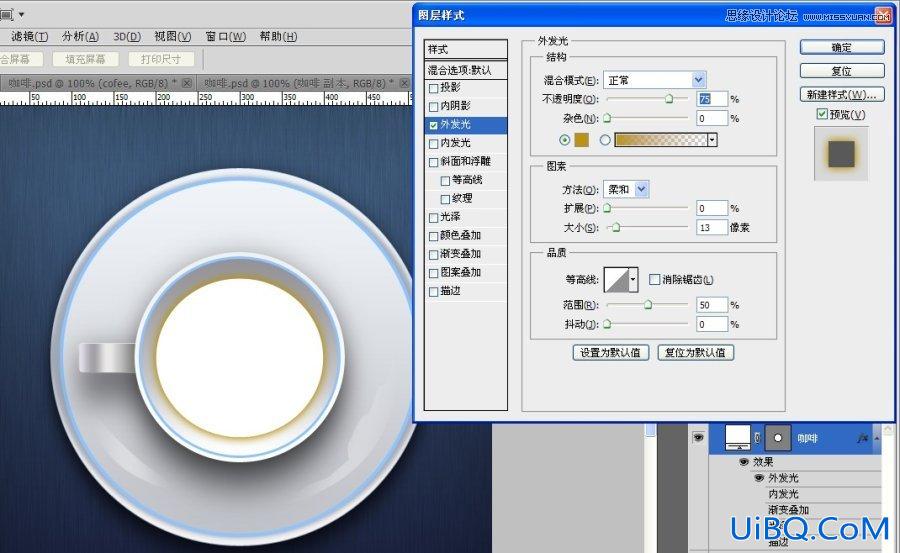900x553 pixels.
Task: Toggle the 预览(V) checkbox
Action: point(822,114)
